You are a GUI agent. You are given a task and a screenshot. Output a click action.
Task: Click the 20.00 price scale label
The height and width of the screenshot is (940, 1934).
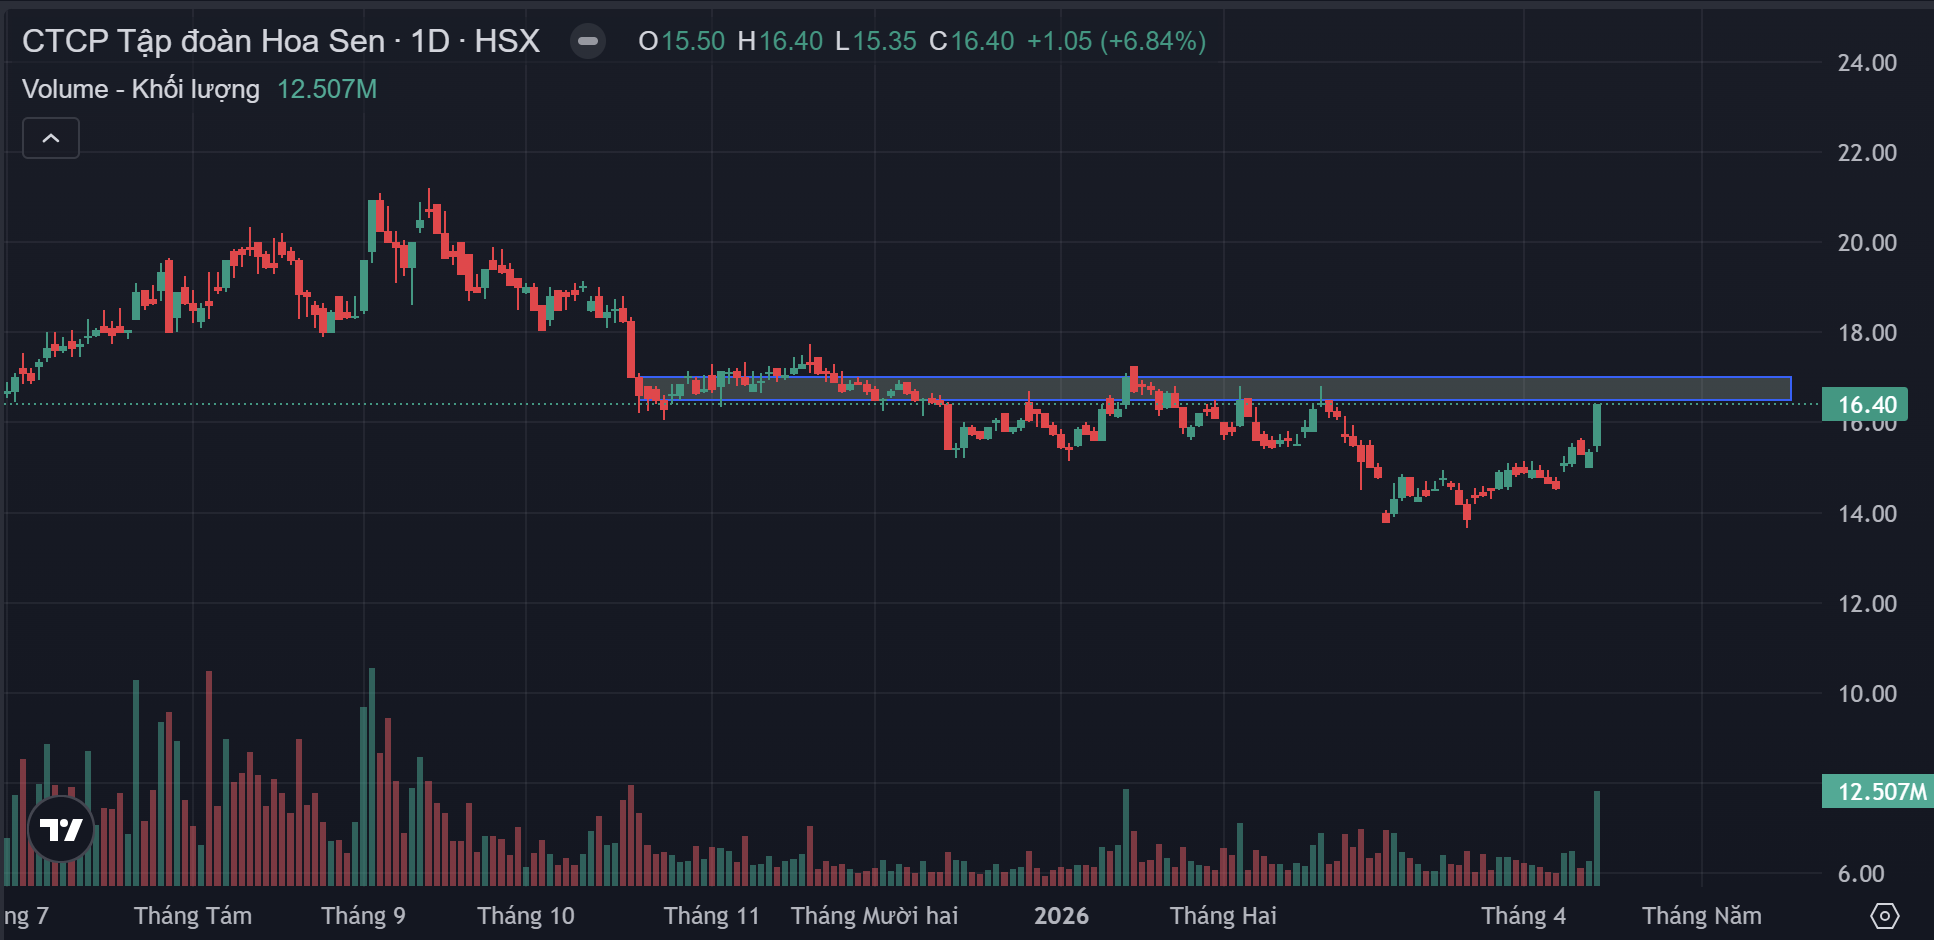(1866, 243)
